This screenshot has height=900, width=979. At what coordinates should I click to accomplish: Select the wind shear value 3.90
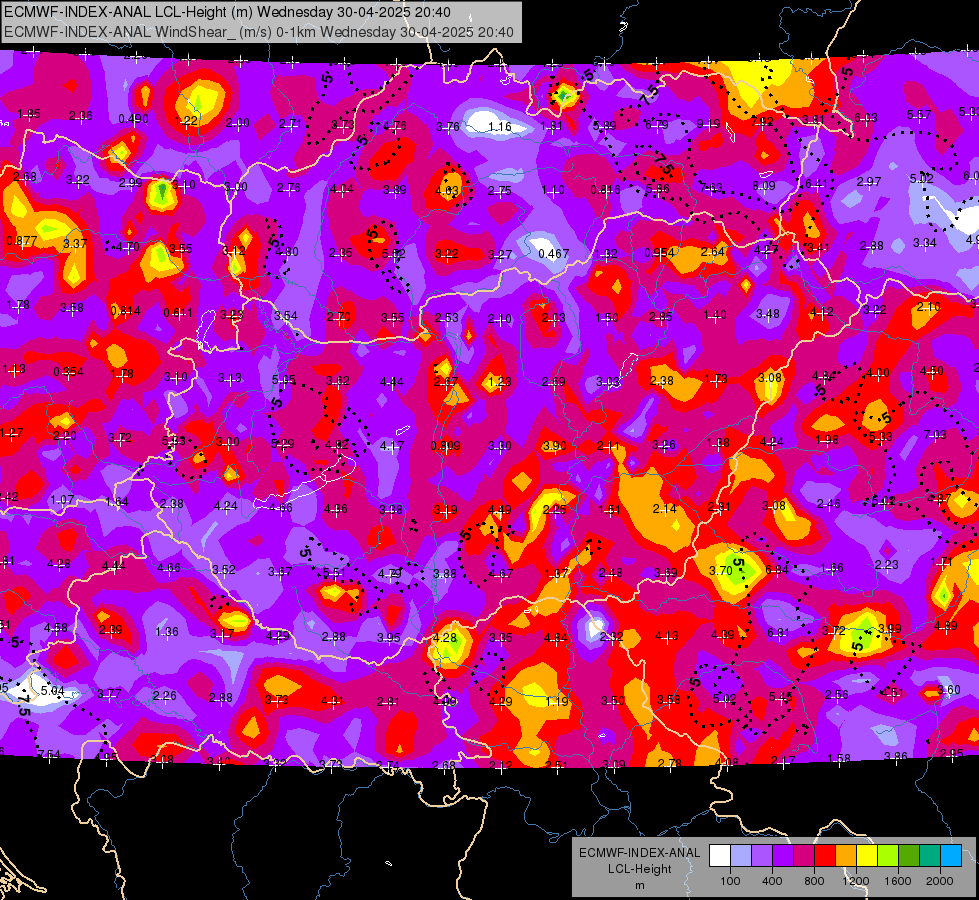pos(554,446)
